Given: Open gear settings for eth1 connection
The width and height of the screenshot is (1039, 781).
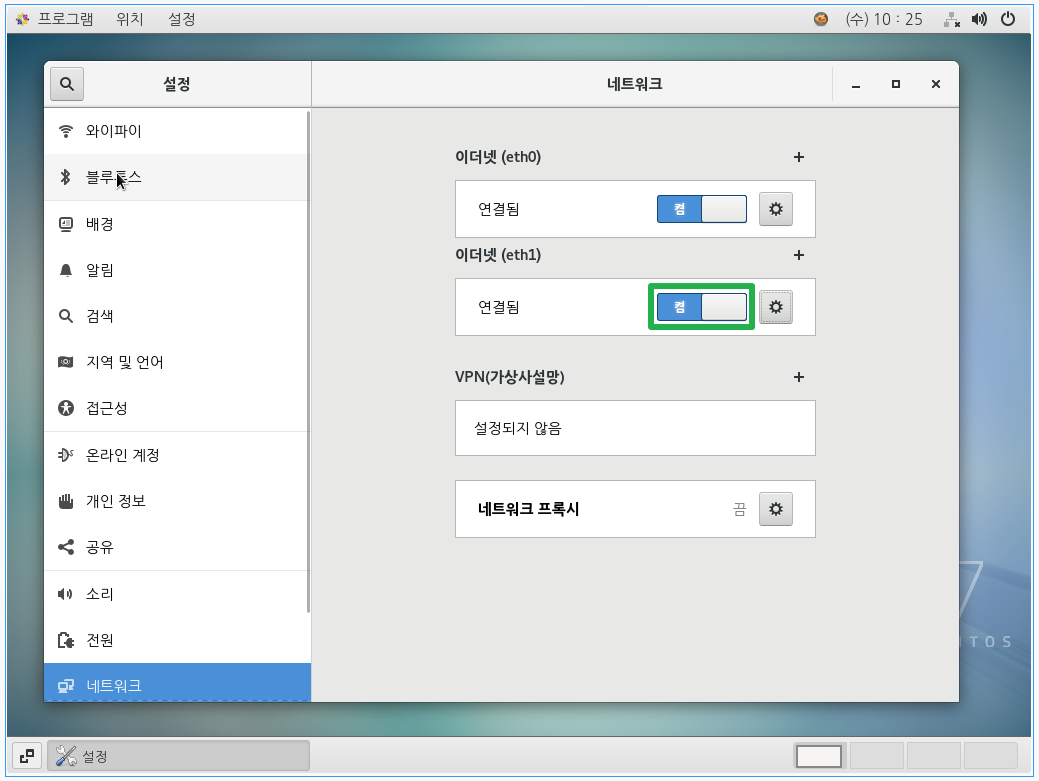Looking at the screenshot, I should (775, 307).
